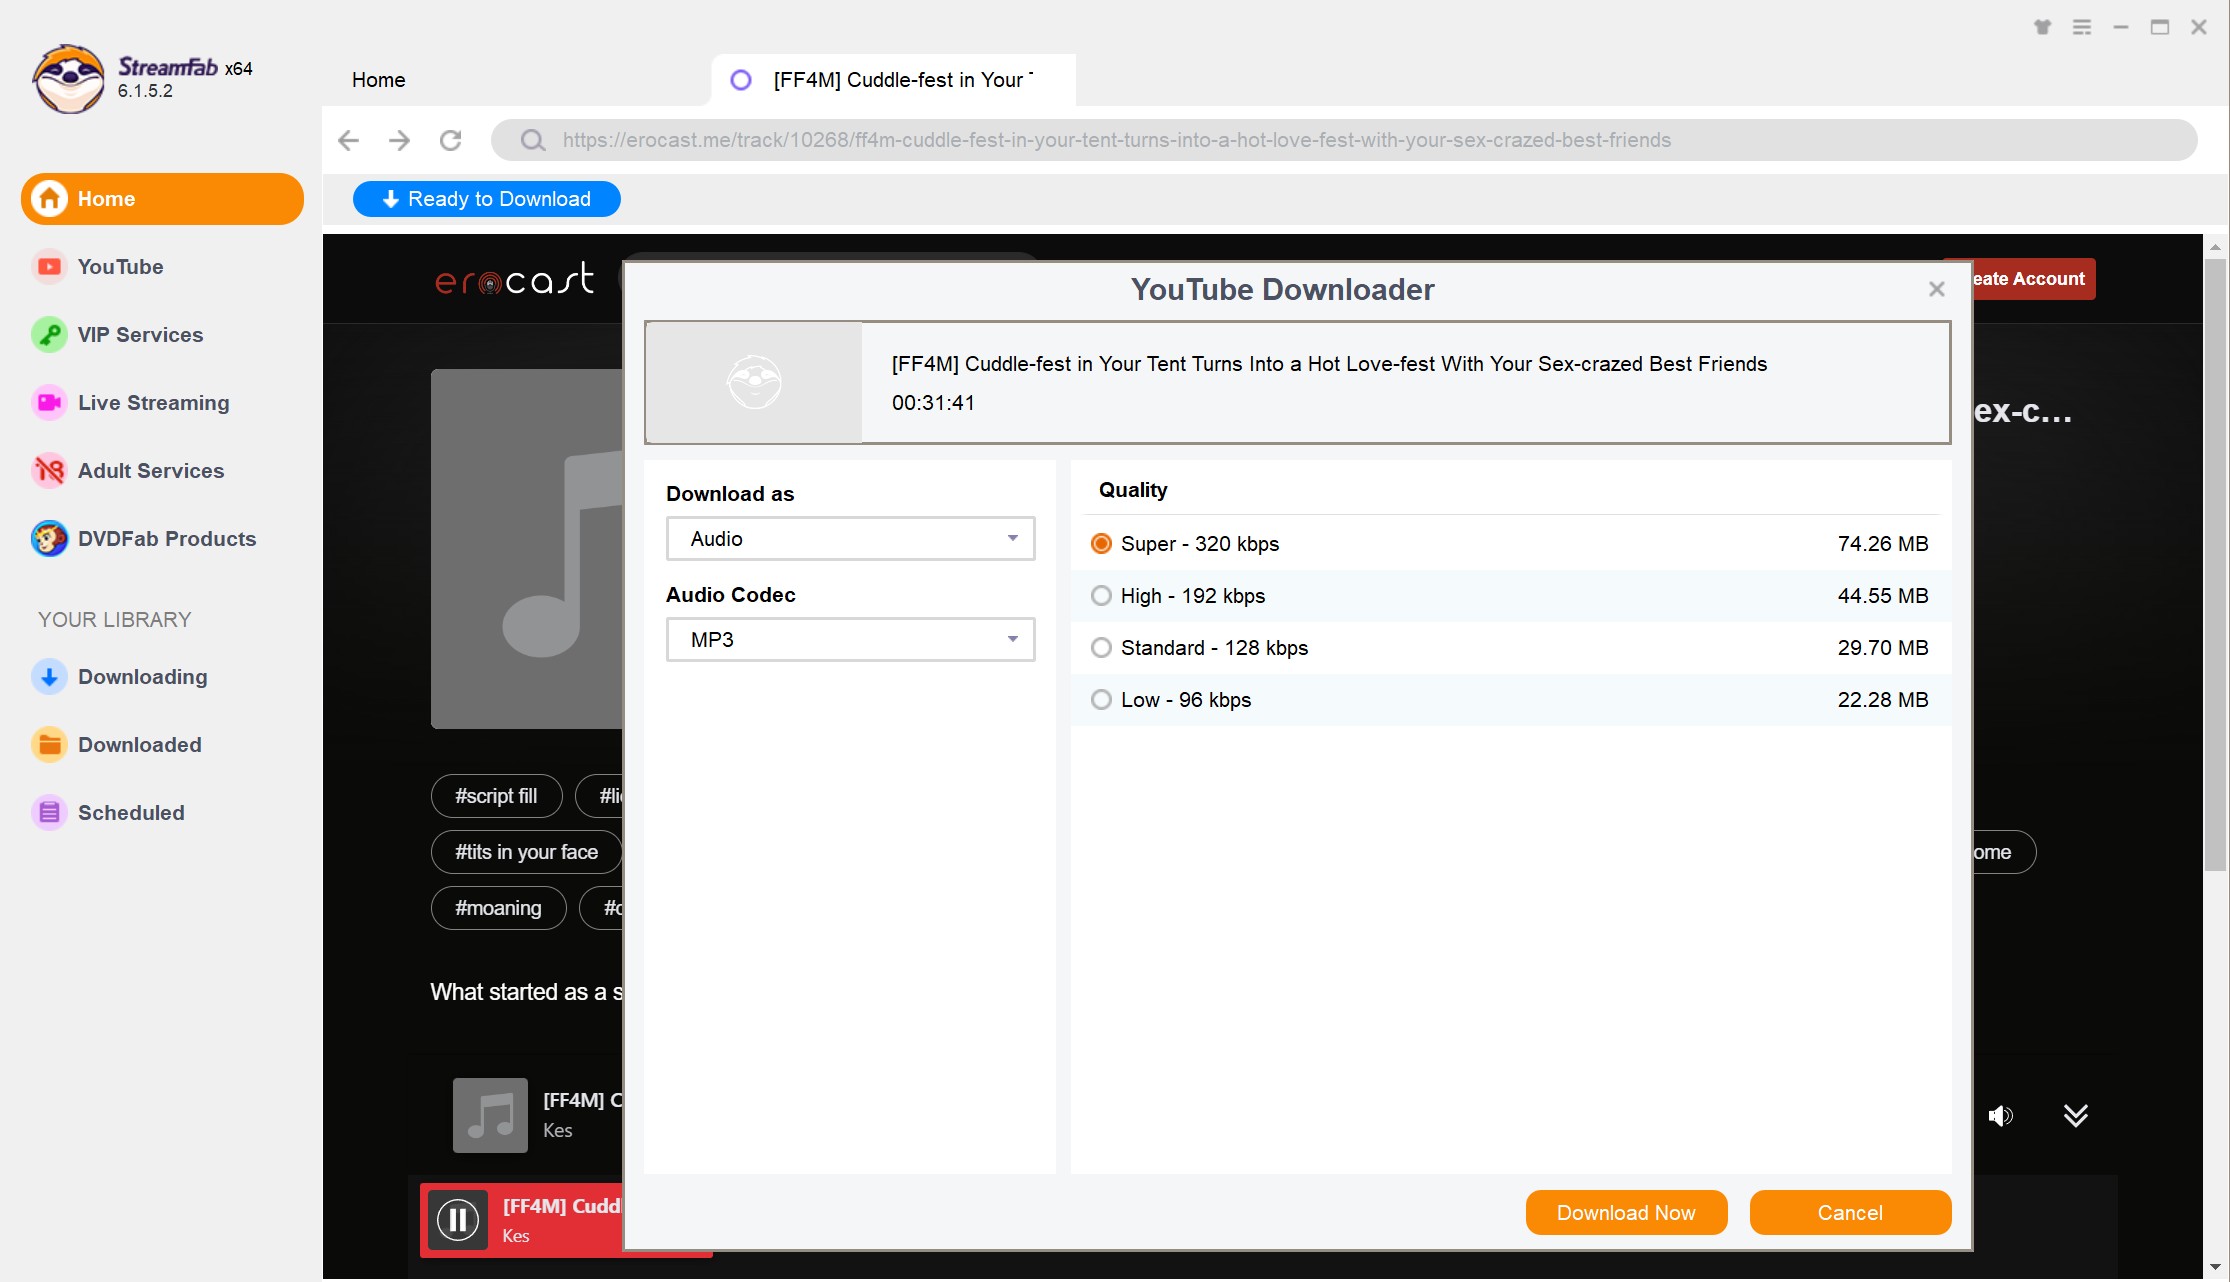Open YouTube in the sidebar
This screenshot has height=1282, width=2230.
point(120,267)
